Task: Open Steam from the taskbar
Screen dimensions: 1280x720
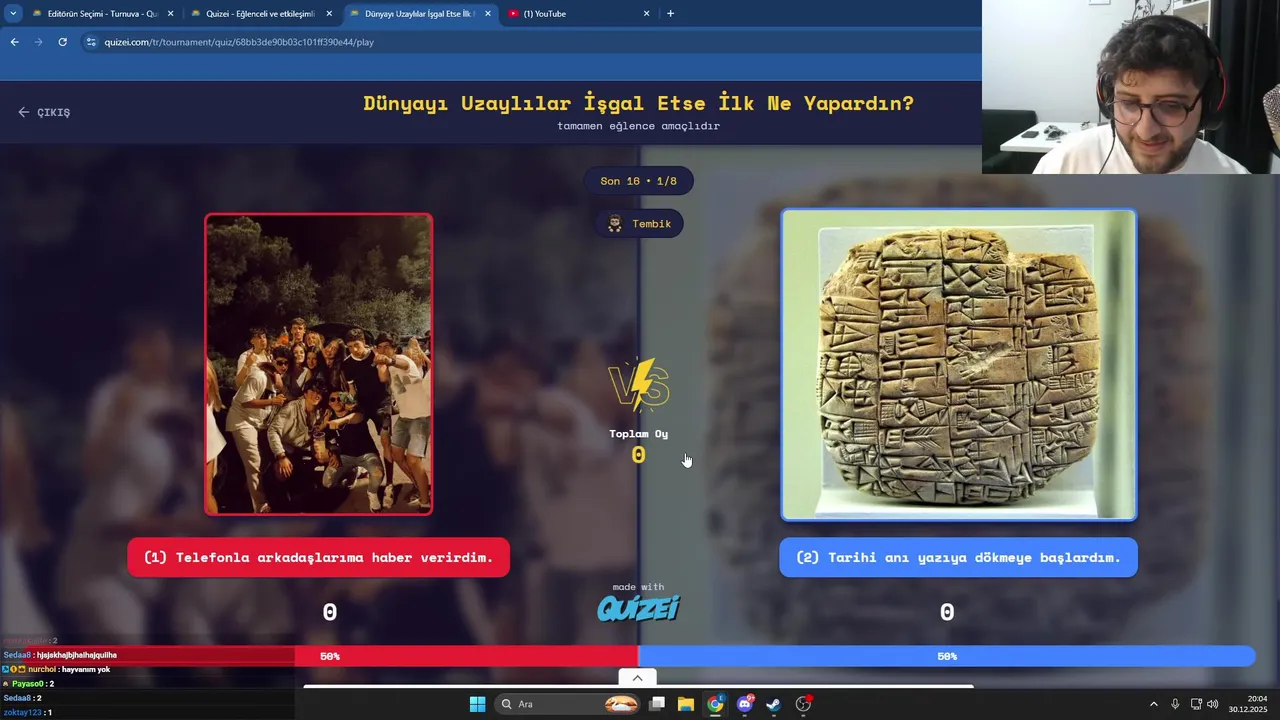Action: (x=773, y=704)
